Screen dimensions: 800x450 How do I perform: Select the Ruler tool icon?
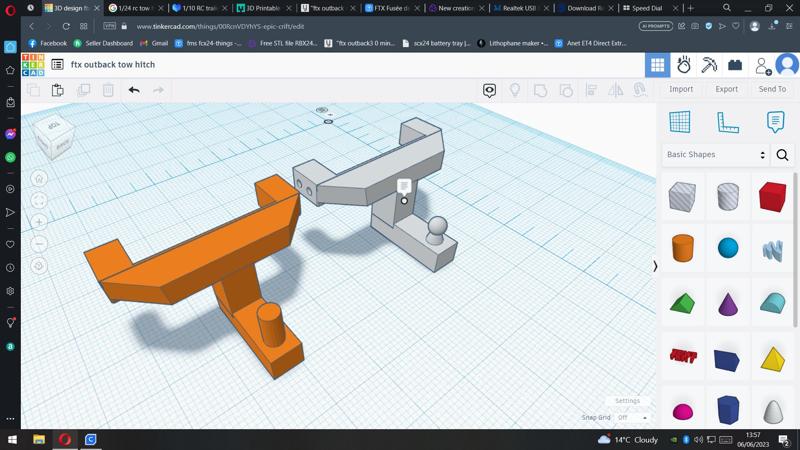(x=728, y=122)
